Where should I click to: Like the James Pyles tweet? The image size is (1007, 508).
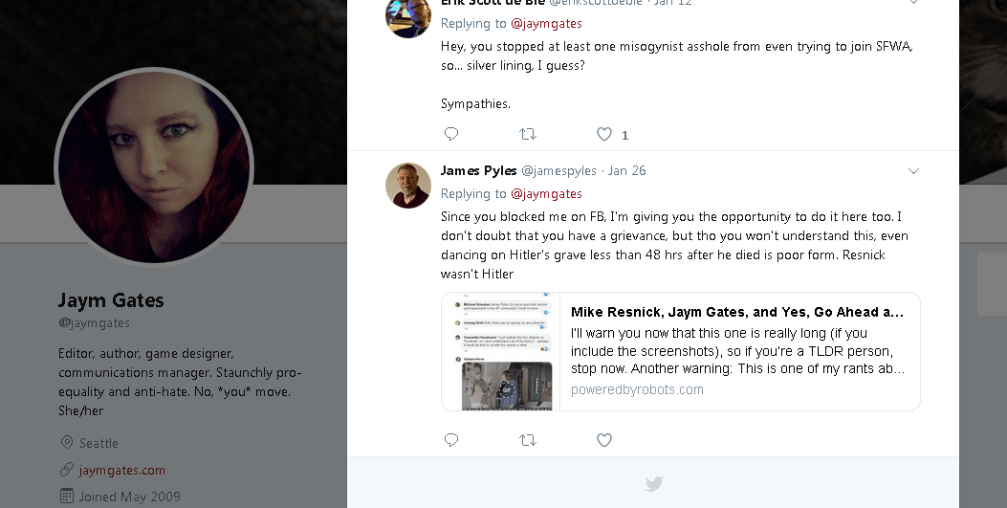604,440
